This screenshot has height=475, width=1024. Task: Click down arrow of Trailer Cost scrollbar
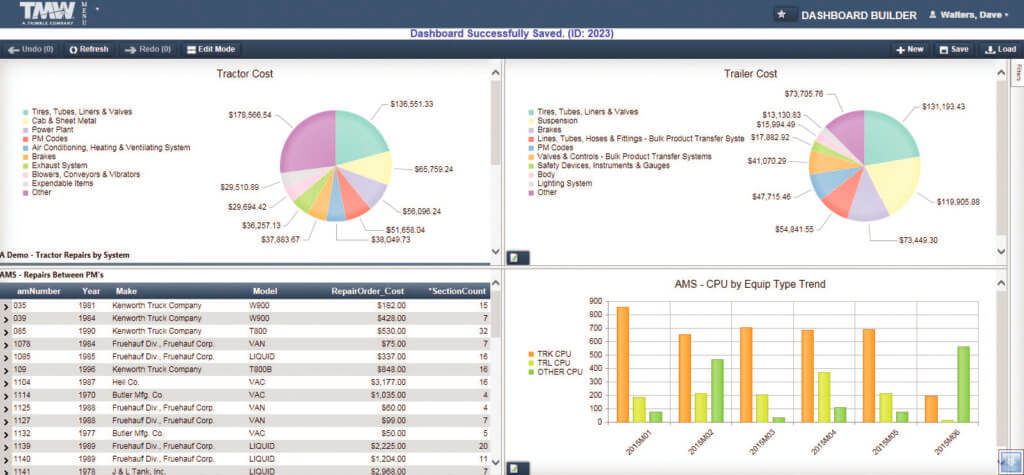coord(1002,252)
